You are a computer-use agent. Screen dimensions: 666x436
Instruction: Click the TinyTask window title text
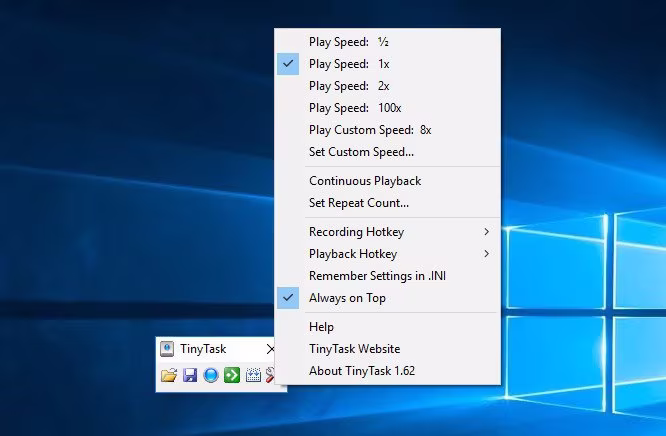[203, 349]
